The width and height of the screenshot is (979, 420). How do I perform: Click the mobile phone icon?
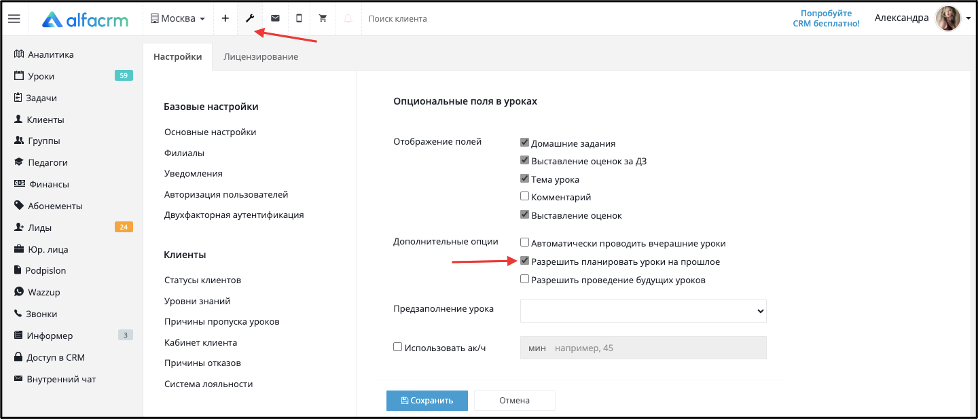pyautogui.click(x=299, y=19)
